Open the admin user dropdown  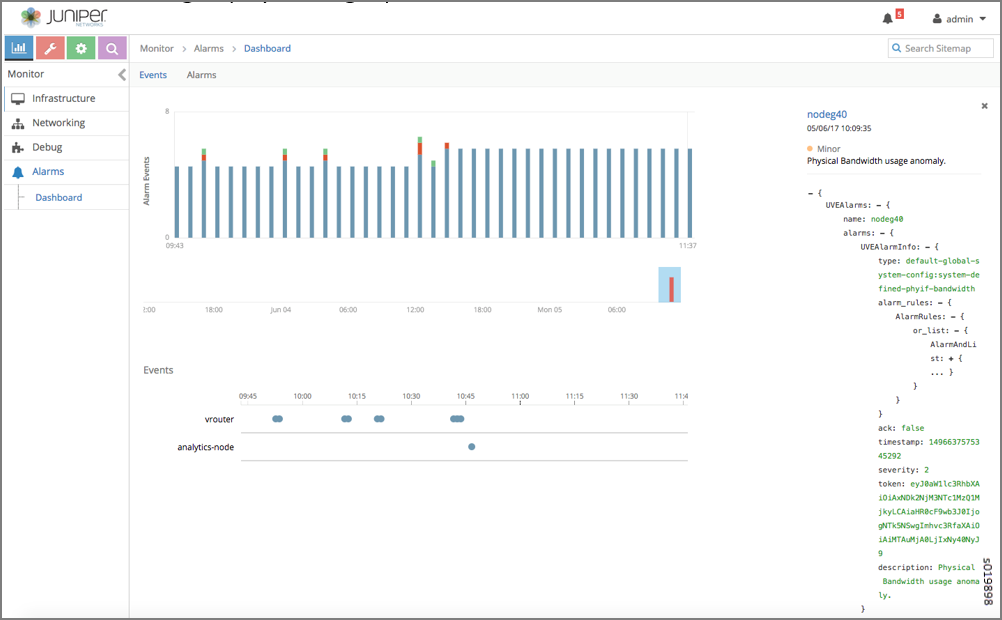(958, 19)
